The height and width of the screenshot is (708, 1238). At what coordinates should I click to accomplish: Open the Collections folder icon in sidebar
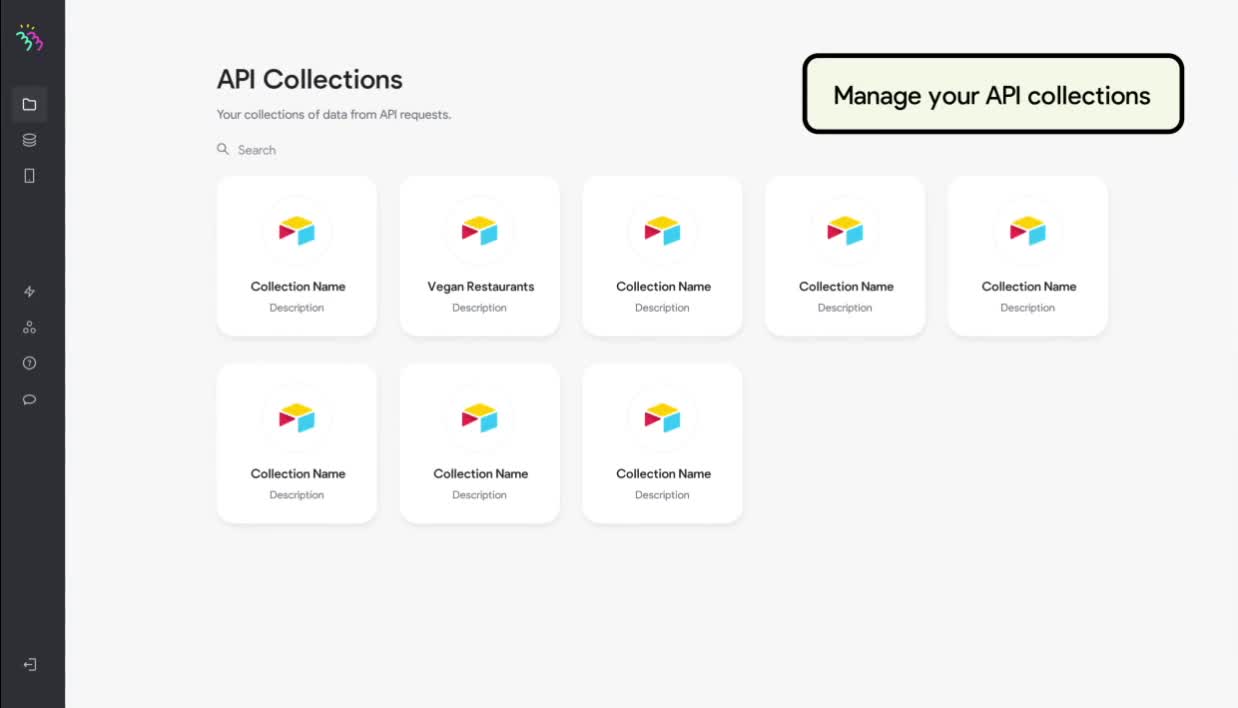[x=30, y=104]
